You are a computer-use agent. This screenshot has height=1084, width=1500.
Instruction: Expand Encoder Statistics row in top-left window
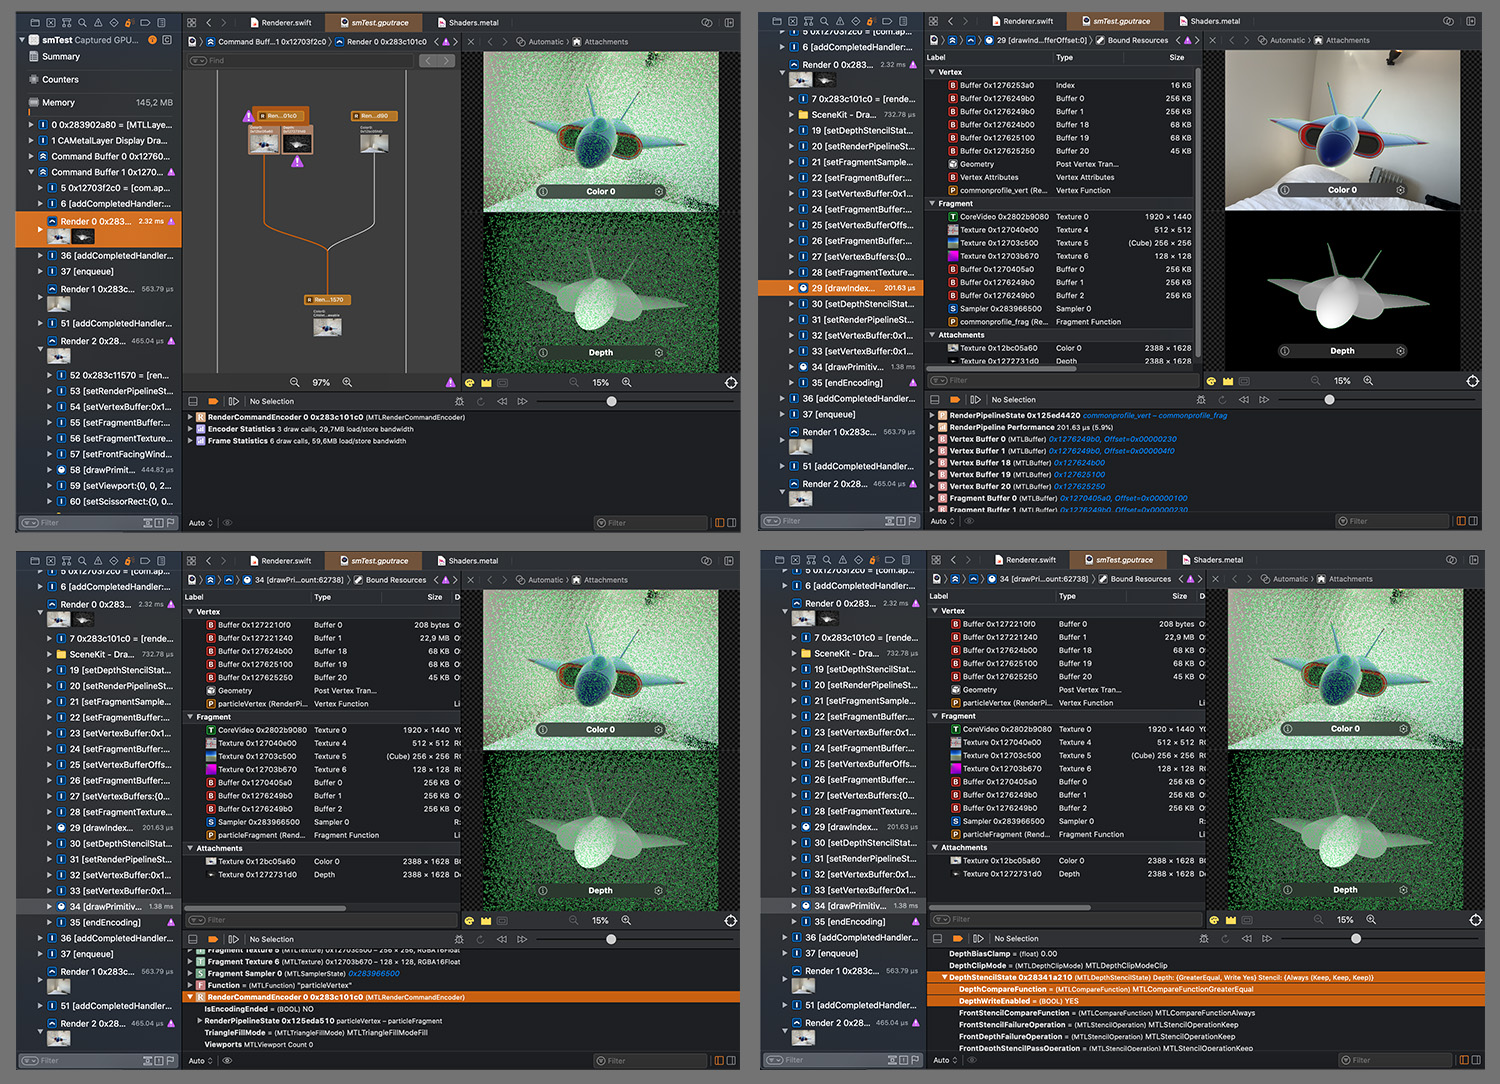tap(190, 429)
